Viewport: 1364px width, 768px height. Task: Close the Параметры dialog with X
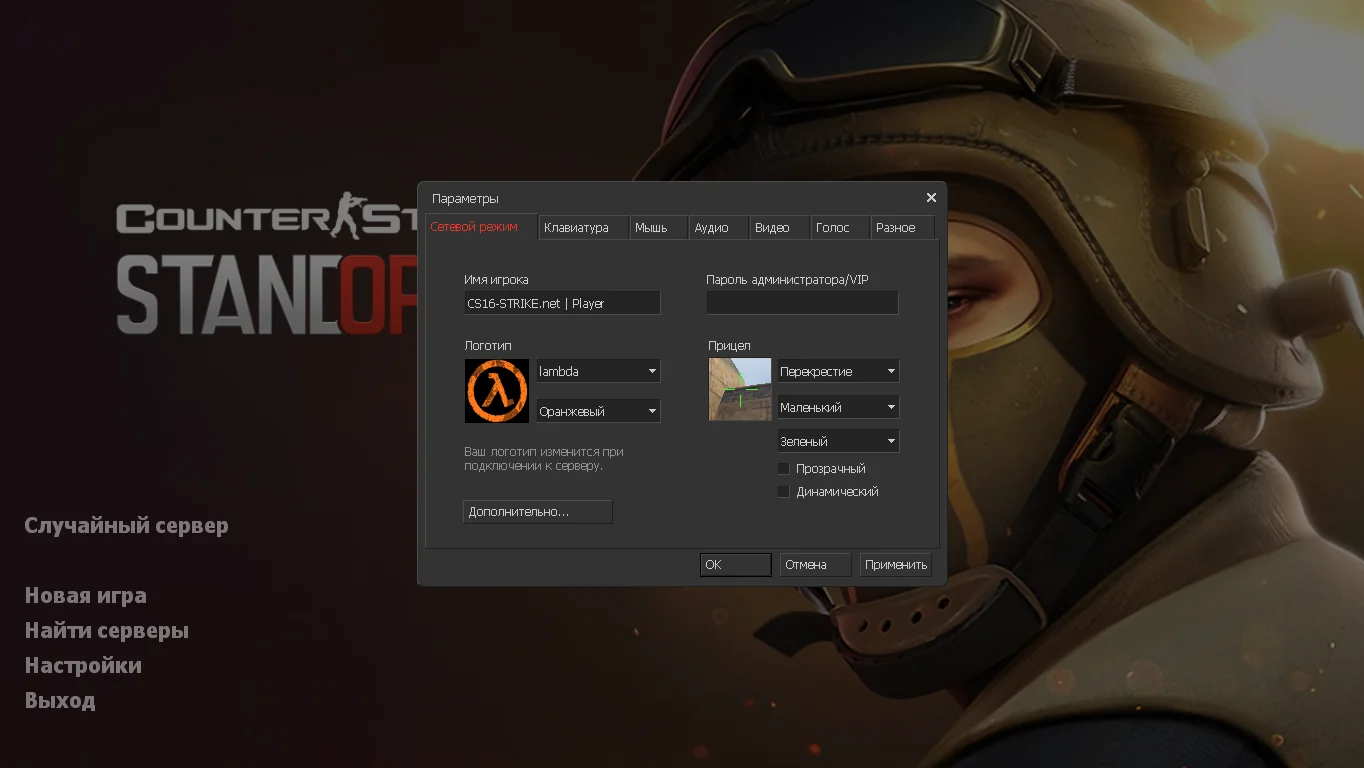coord(931,198)
